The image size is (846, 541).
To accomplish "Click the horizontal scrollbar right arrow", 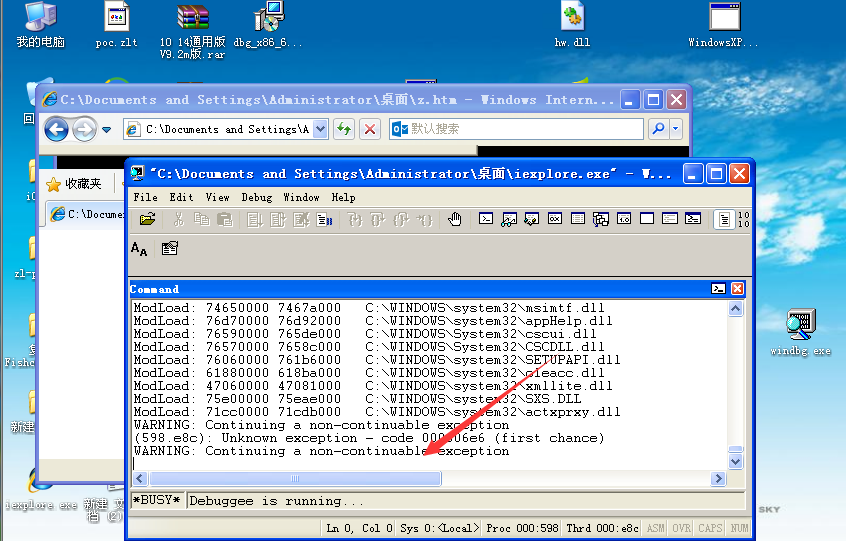I will [x=718, y=478].
